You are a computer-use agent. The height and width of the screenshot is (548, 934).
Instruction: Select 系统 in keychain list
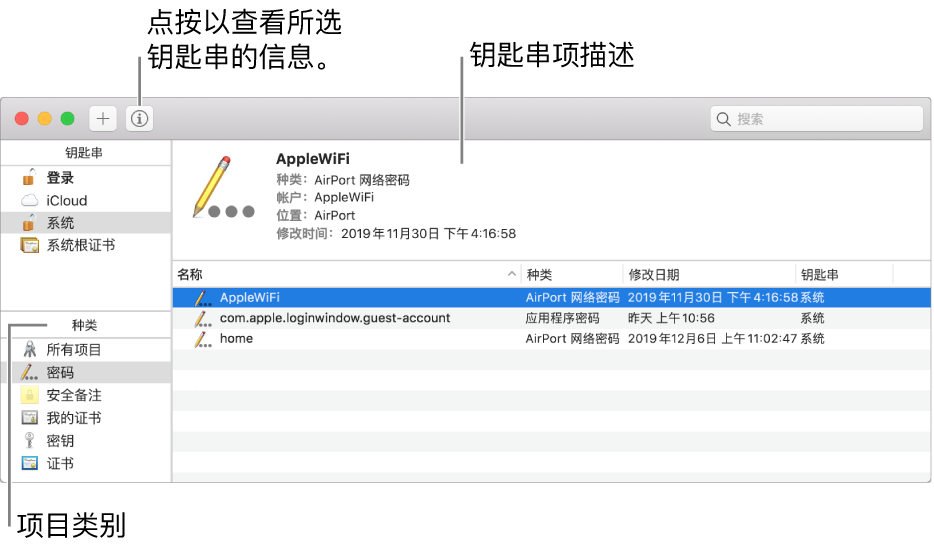click(x=61, y=223)
